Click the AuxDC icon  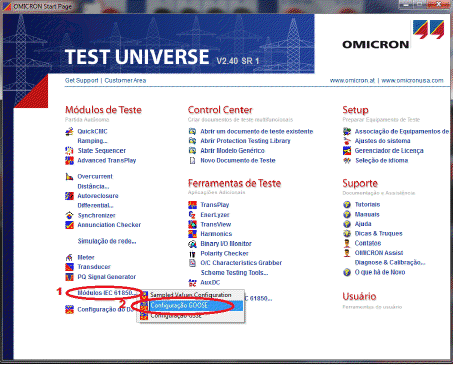click(x=192, y=283)
